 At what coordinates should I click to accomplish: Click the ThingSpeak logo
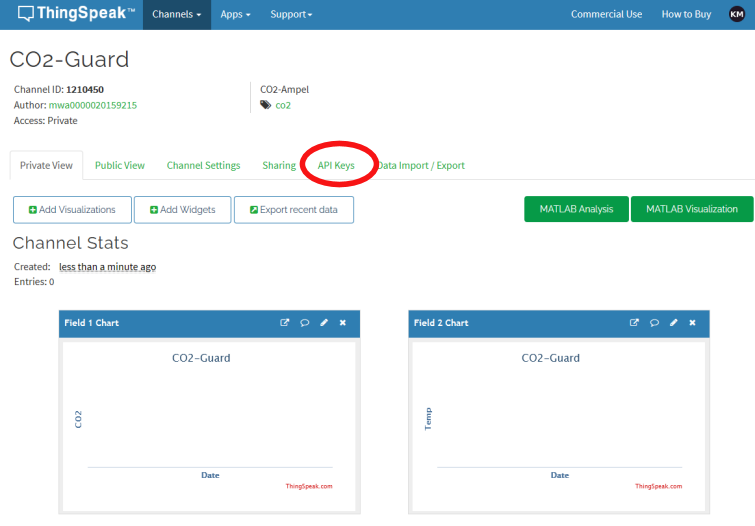(x=76, y=13)
